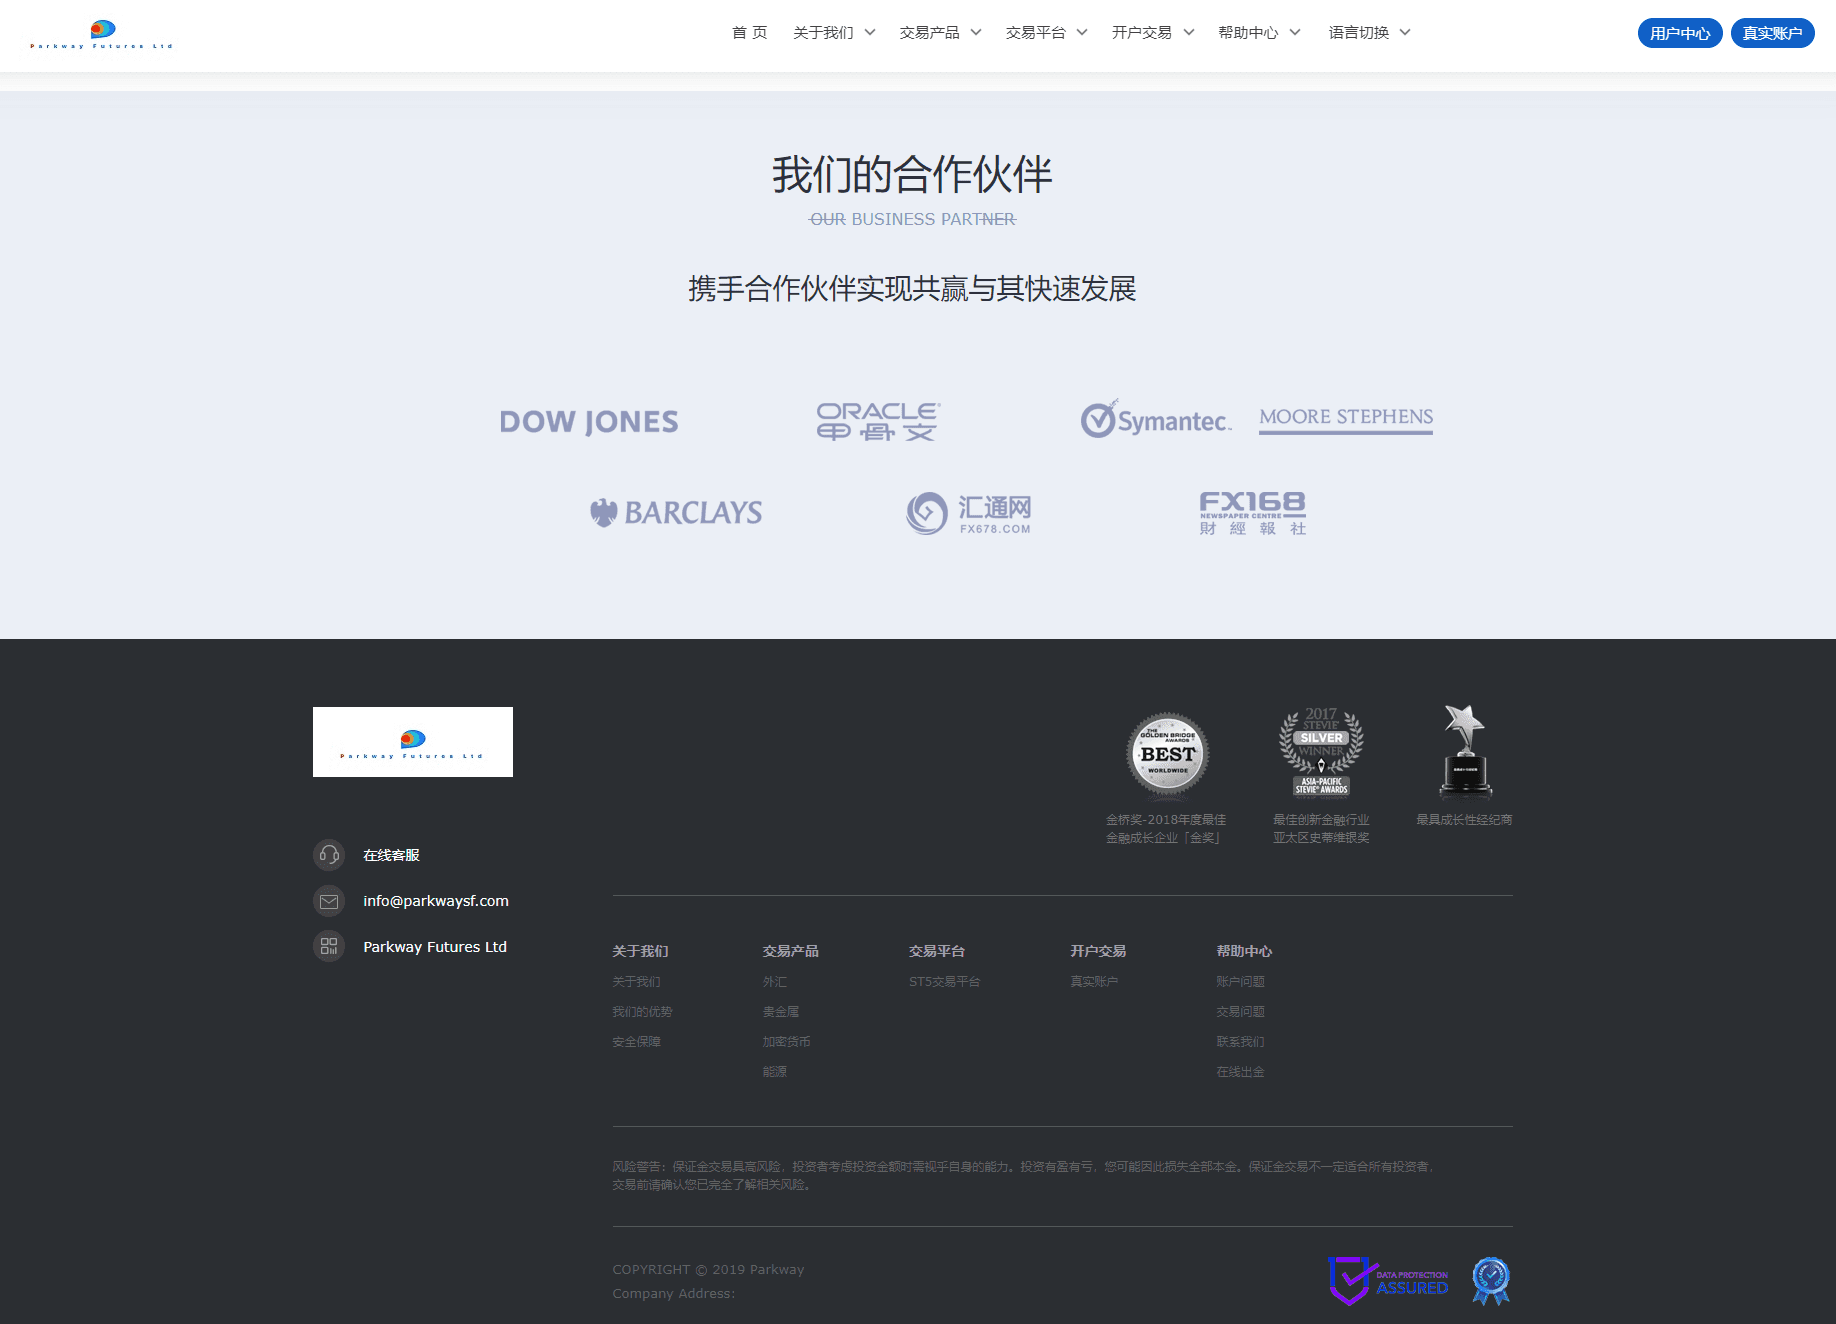
Task: Go to 首页 in the navigation bar
Action: click(750, 33)
